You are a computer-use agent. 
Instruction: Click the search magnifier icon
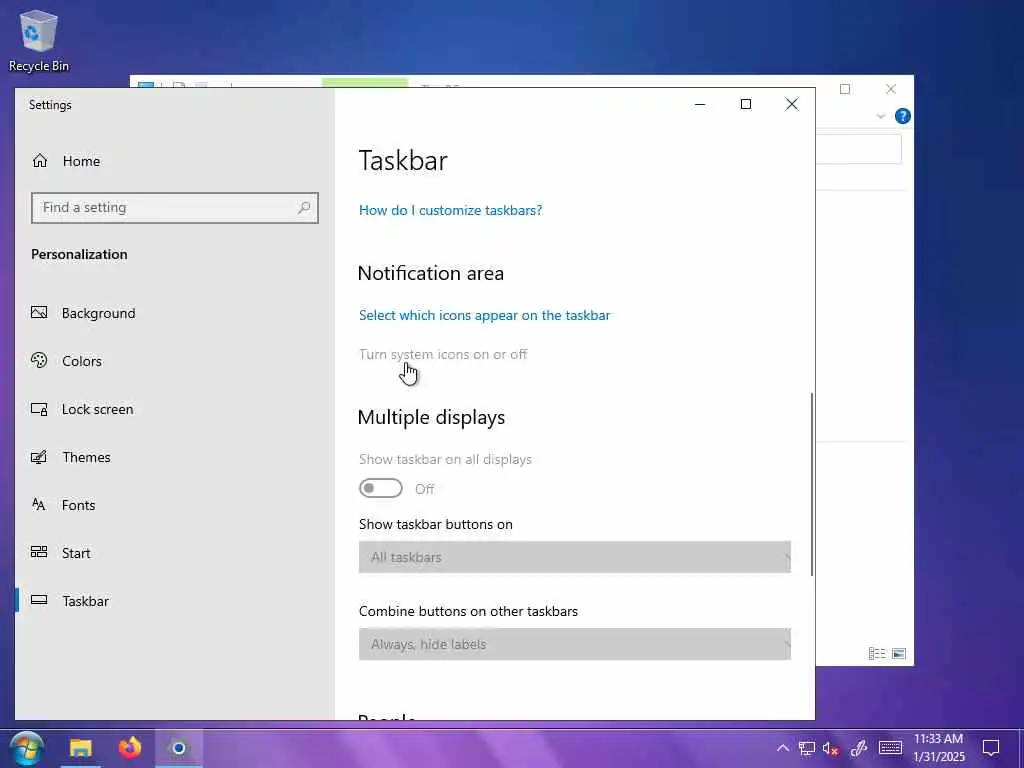(304, 208)
